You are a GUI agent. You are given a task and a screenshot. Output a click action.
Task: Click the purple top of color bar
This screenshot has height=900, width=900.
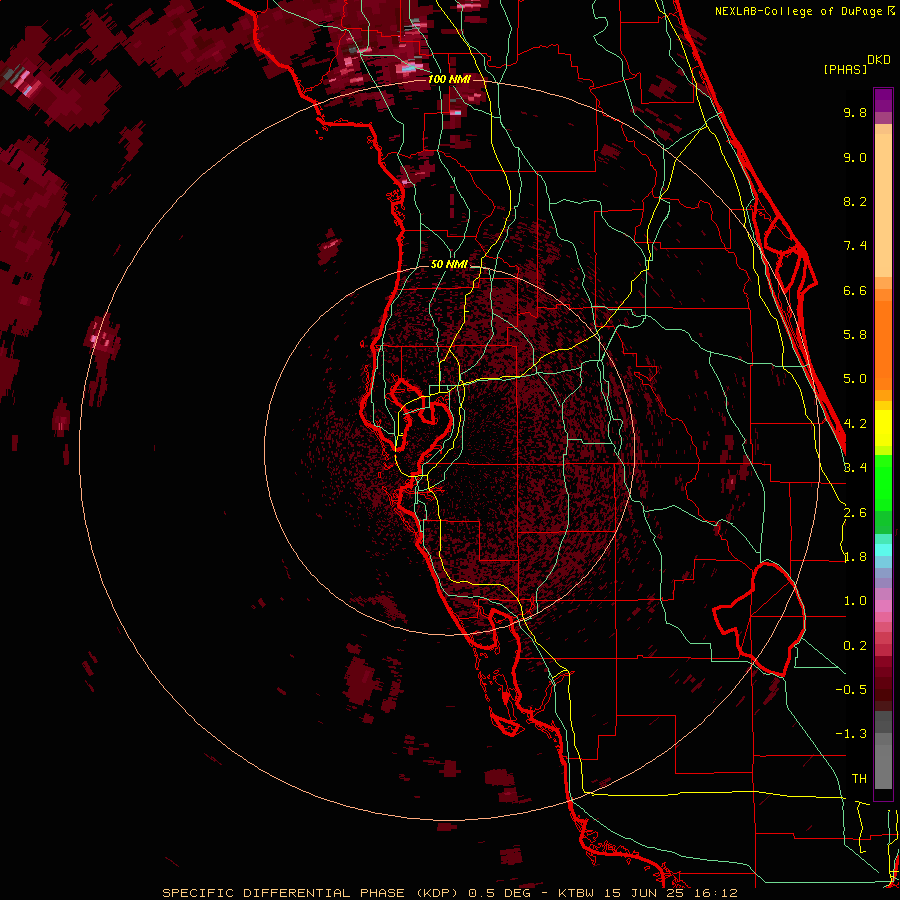(883, 100)
